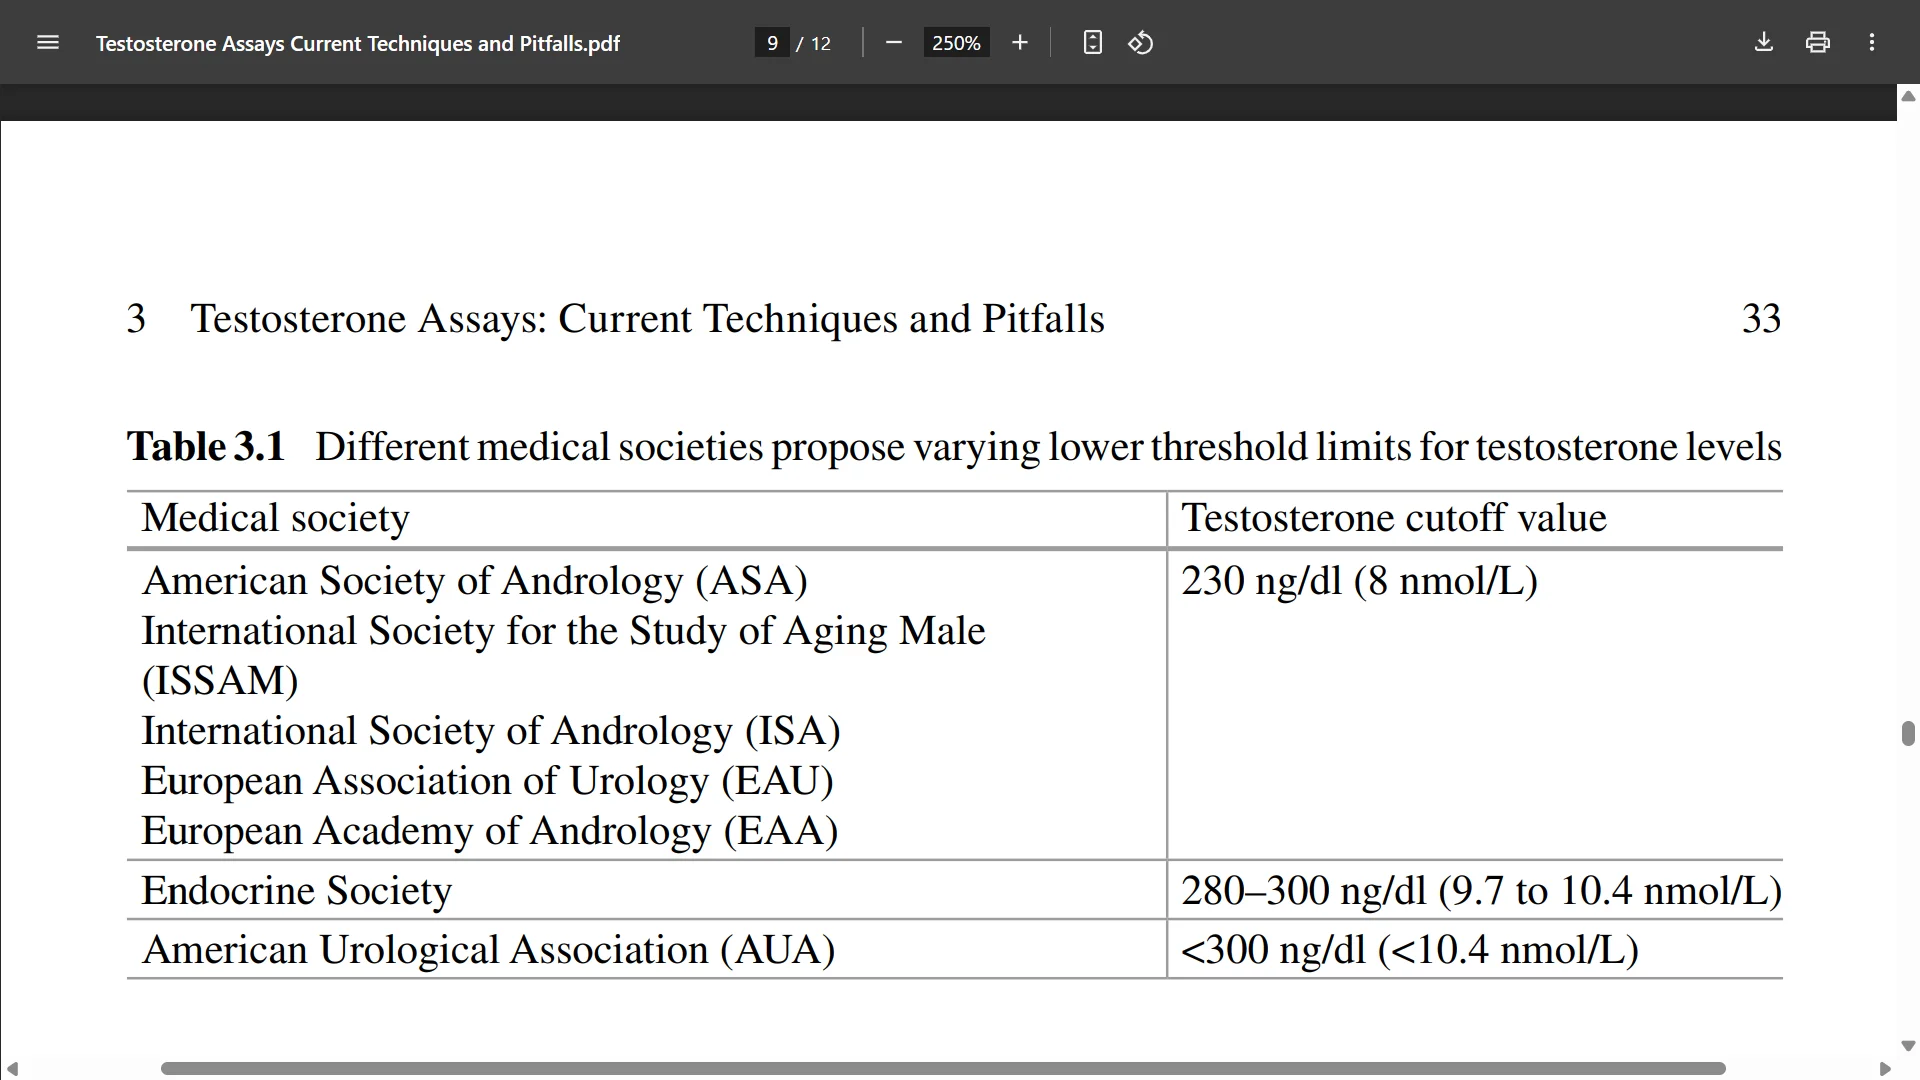This screenshot has height=1080, width=1920.
Task: Click the "(ISSAM)" text line
Action: coord(220,681)
